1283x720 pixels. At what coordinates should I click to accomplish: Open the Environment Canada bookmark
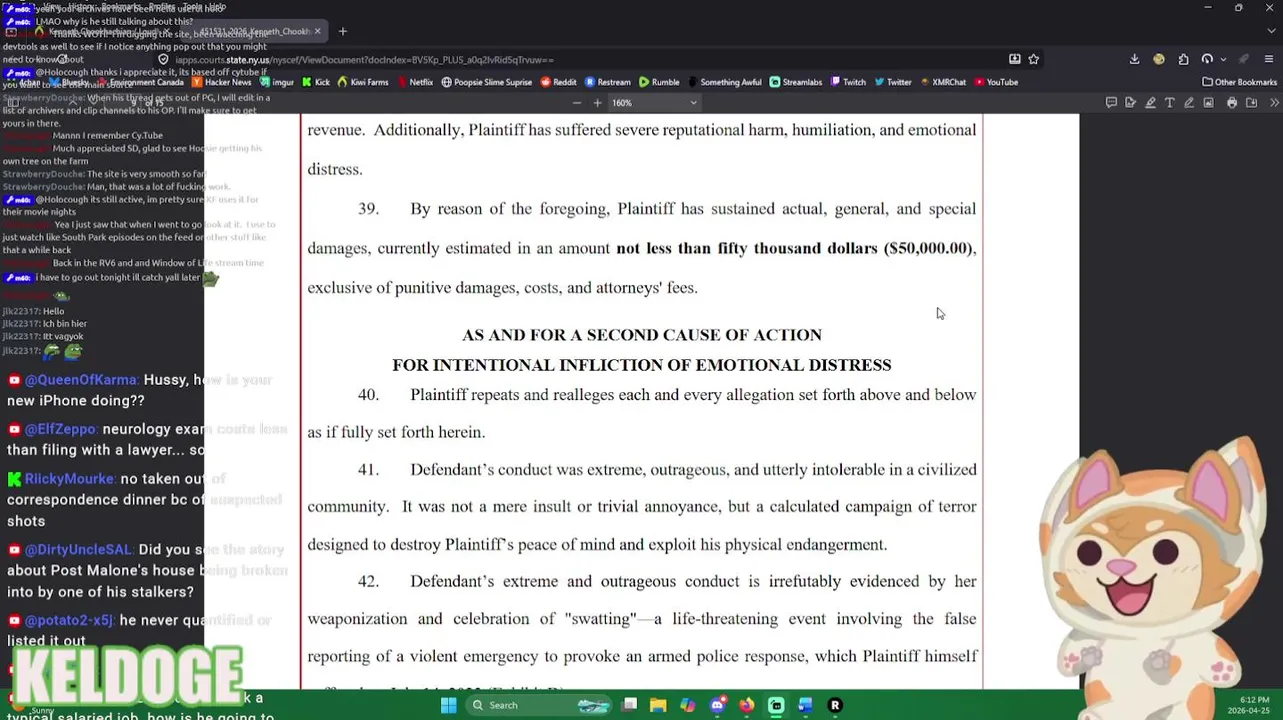pyautogui.click(x=138, y=82)
